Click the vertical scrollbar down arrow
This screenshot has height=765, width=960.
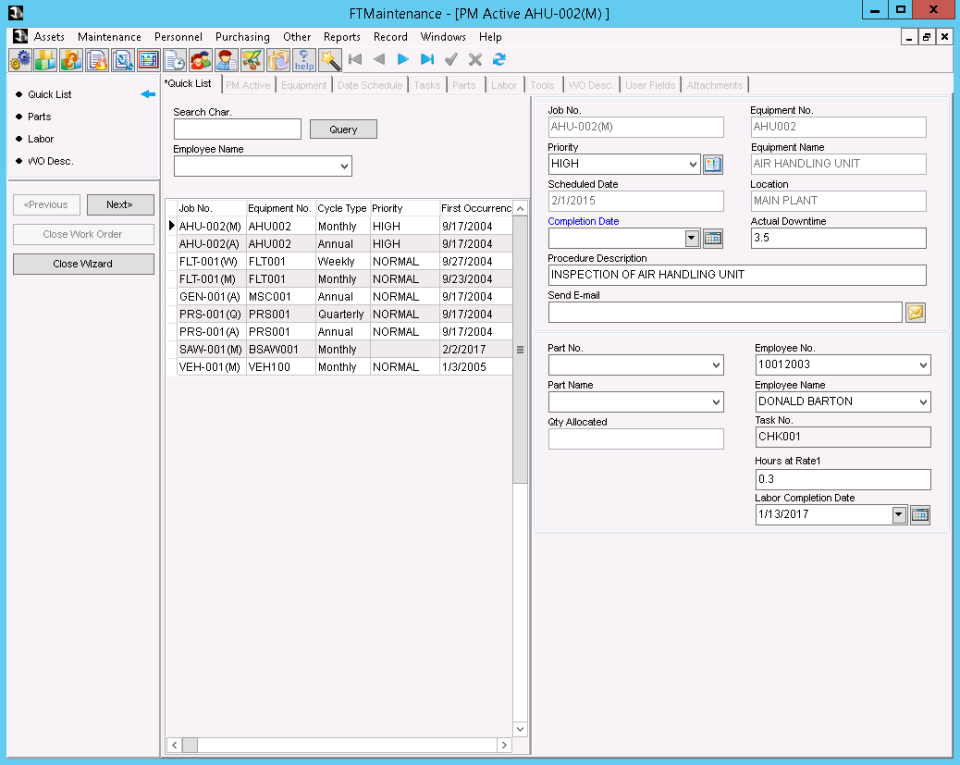pyautogui.click(x=520, y=729)
